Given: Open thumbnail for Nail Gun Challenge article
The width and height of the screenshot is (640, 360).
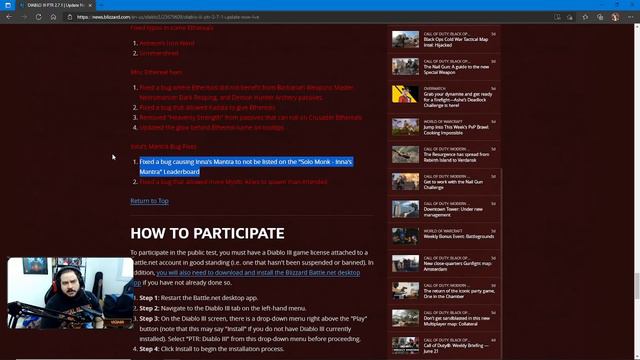Looking at the screenshot, I should [x=405, y=182].
